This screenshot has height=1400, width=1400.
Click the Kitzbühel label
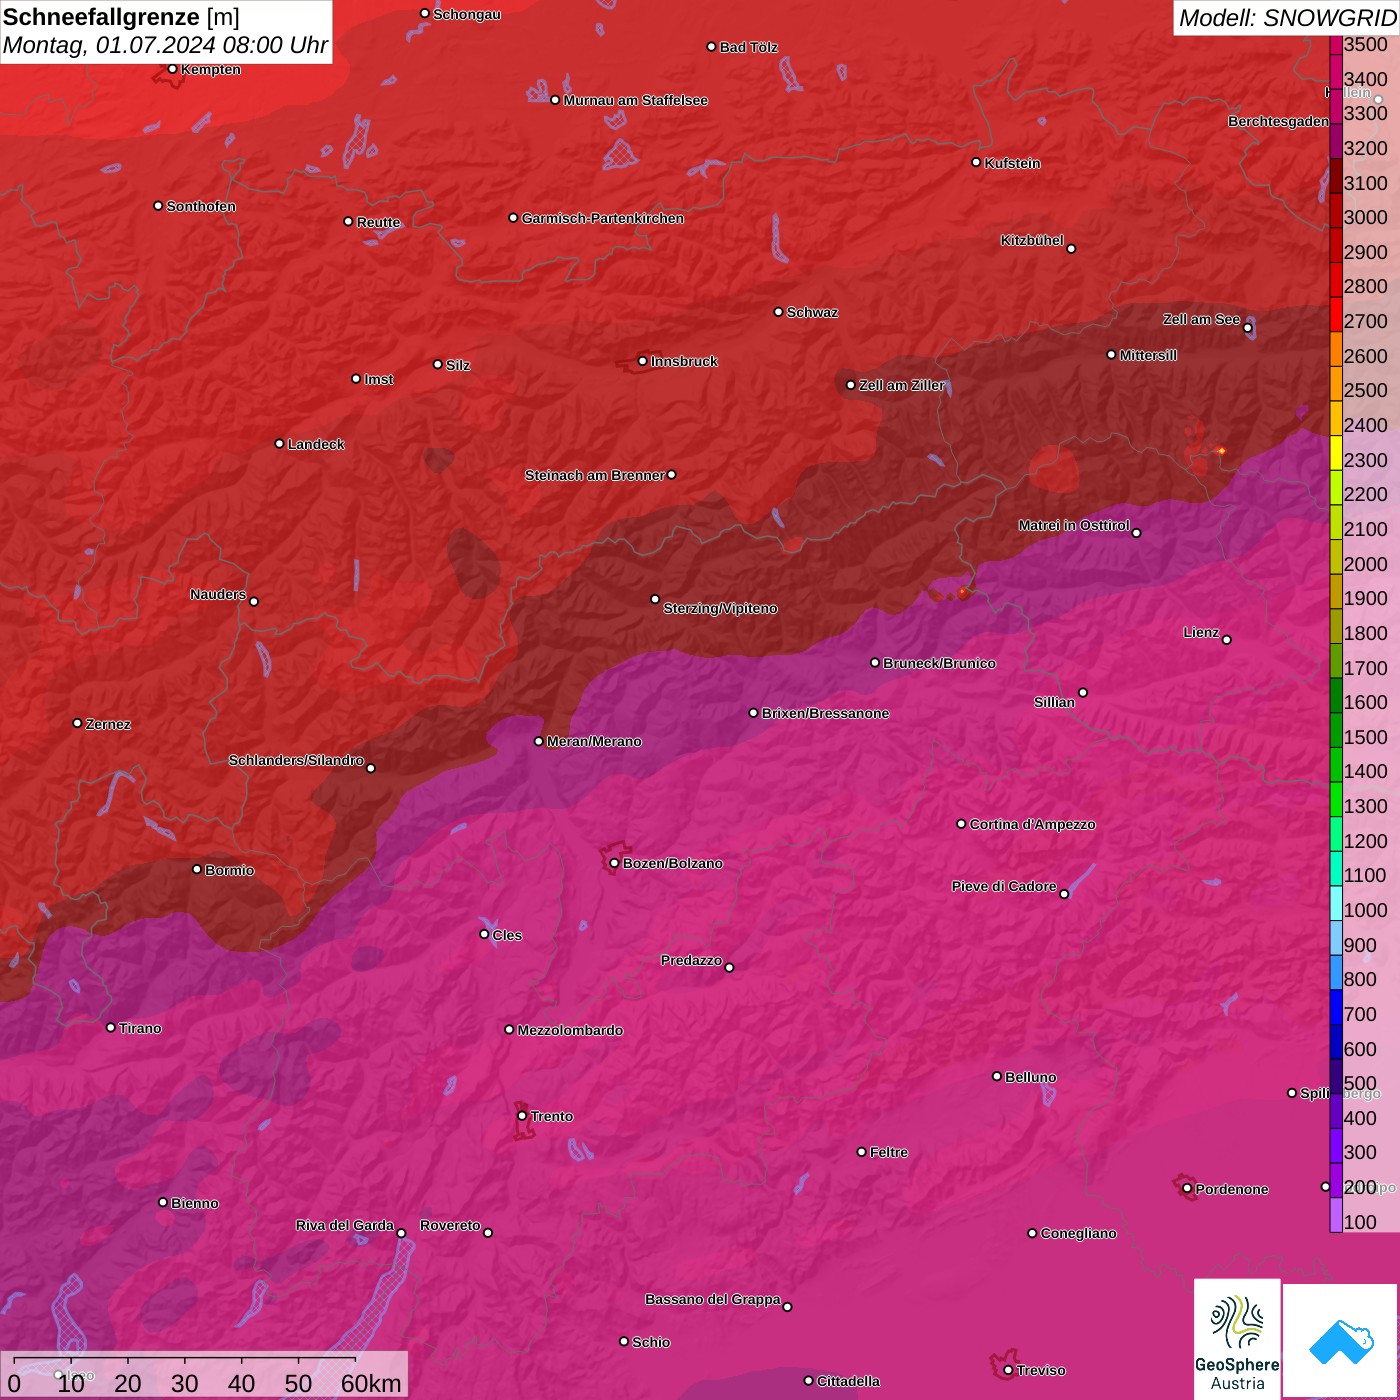point(1032,240)
